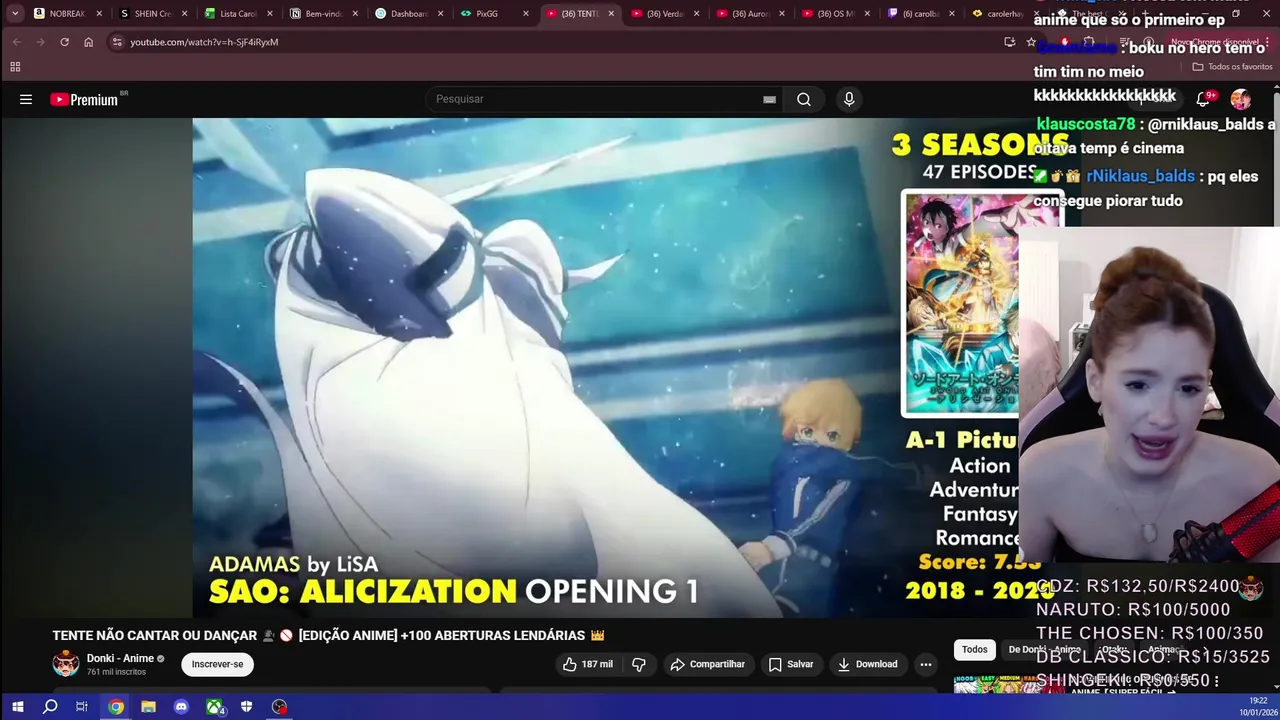Open YouTube notifications bell
1280x720 pixels.
point(1203,98)
